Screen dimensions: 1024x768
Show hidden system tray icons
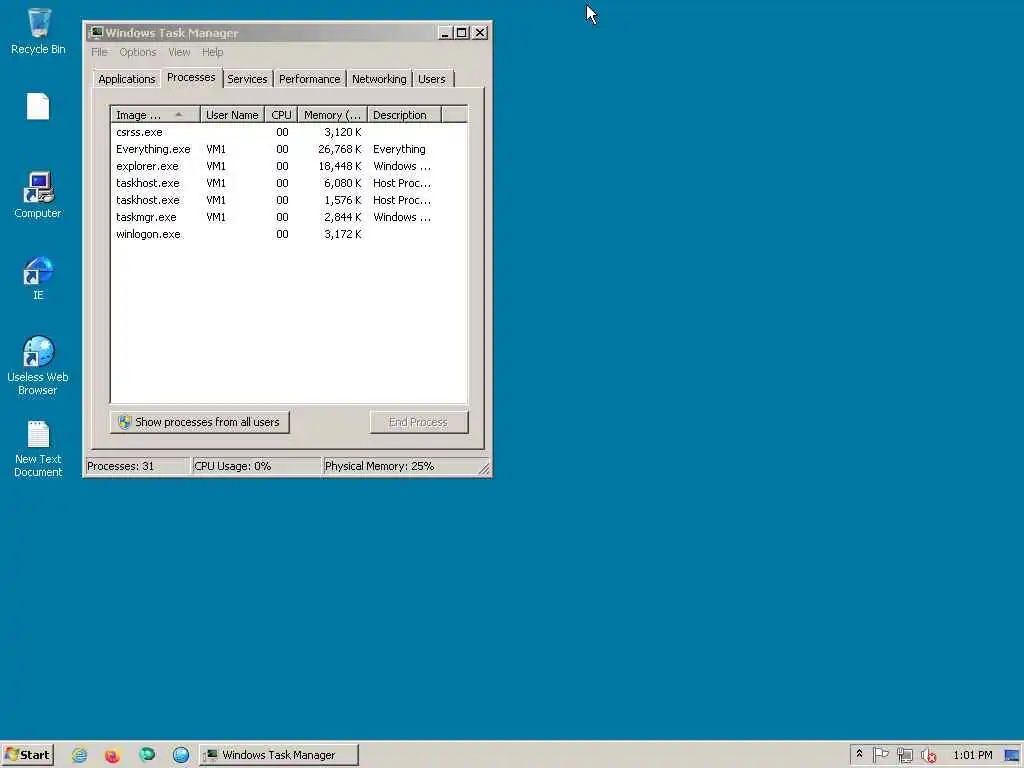(859, 754)
